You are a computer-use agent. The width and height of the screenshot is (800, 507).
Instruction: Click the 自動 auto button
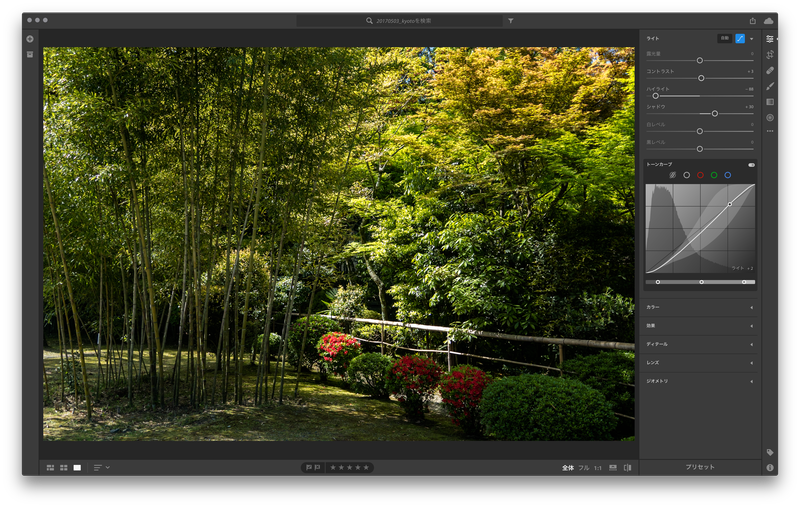coord(724,38)
